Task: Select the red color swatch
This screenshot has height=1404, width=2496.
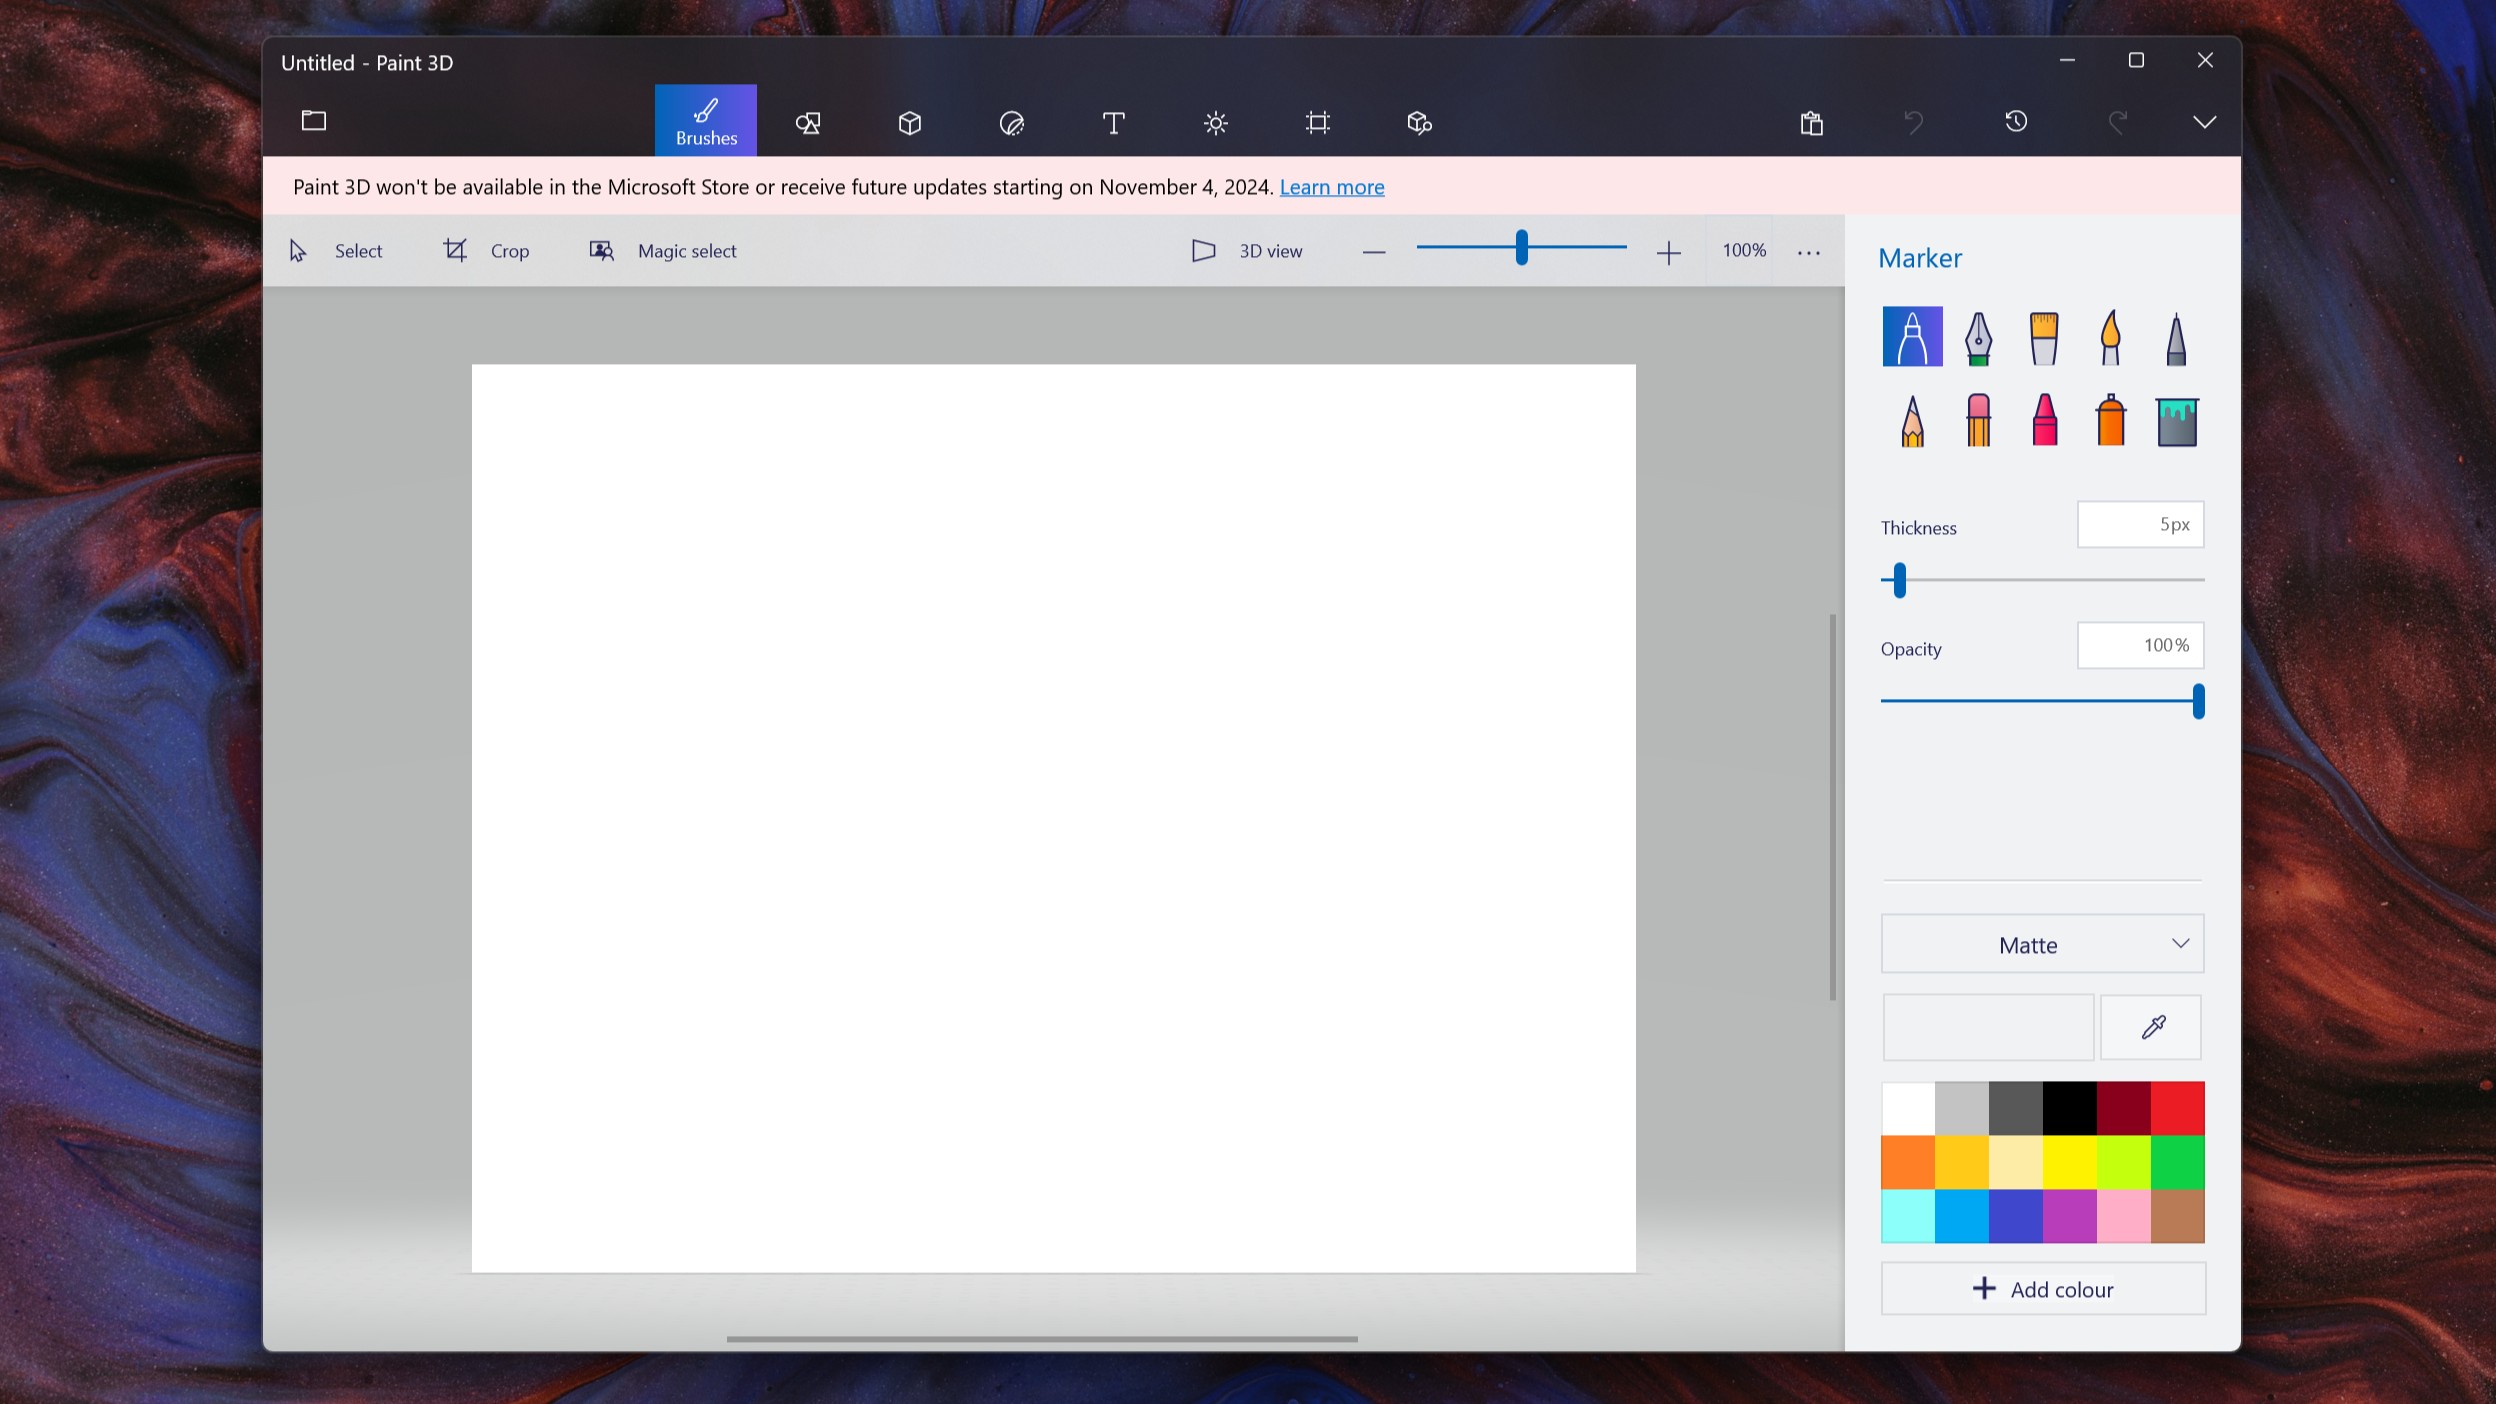Action: click(x=2177, y=1106)
